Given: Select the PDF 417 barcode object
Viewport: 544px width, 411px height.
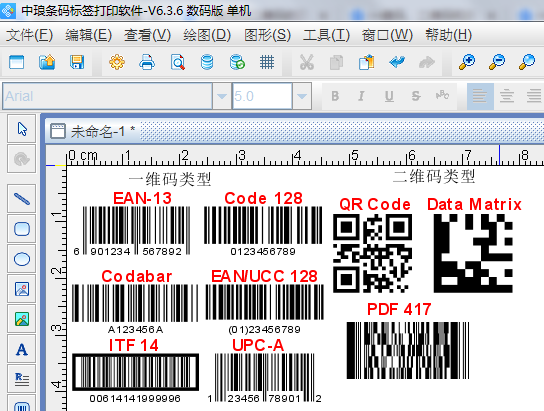Looking at the screenshot, I should (408, 350).
